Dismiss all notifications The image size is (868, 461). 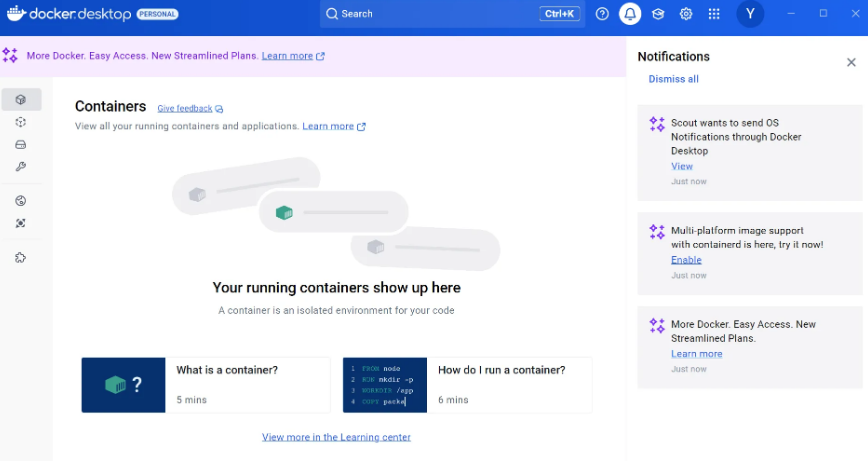(673, 79)
